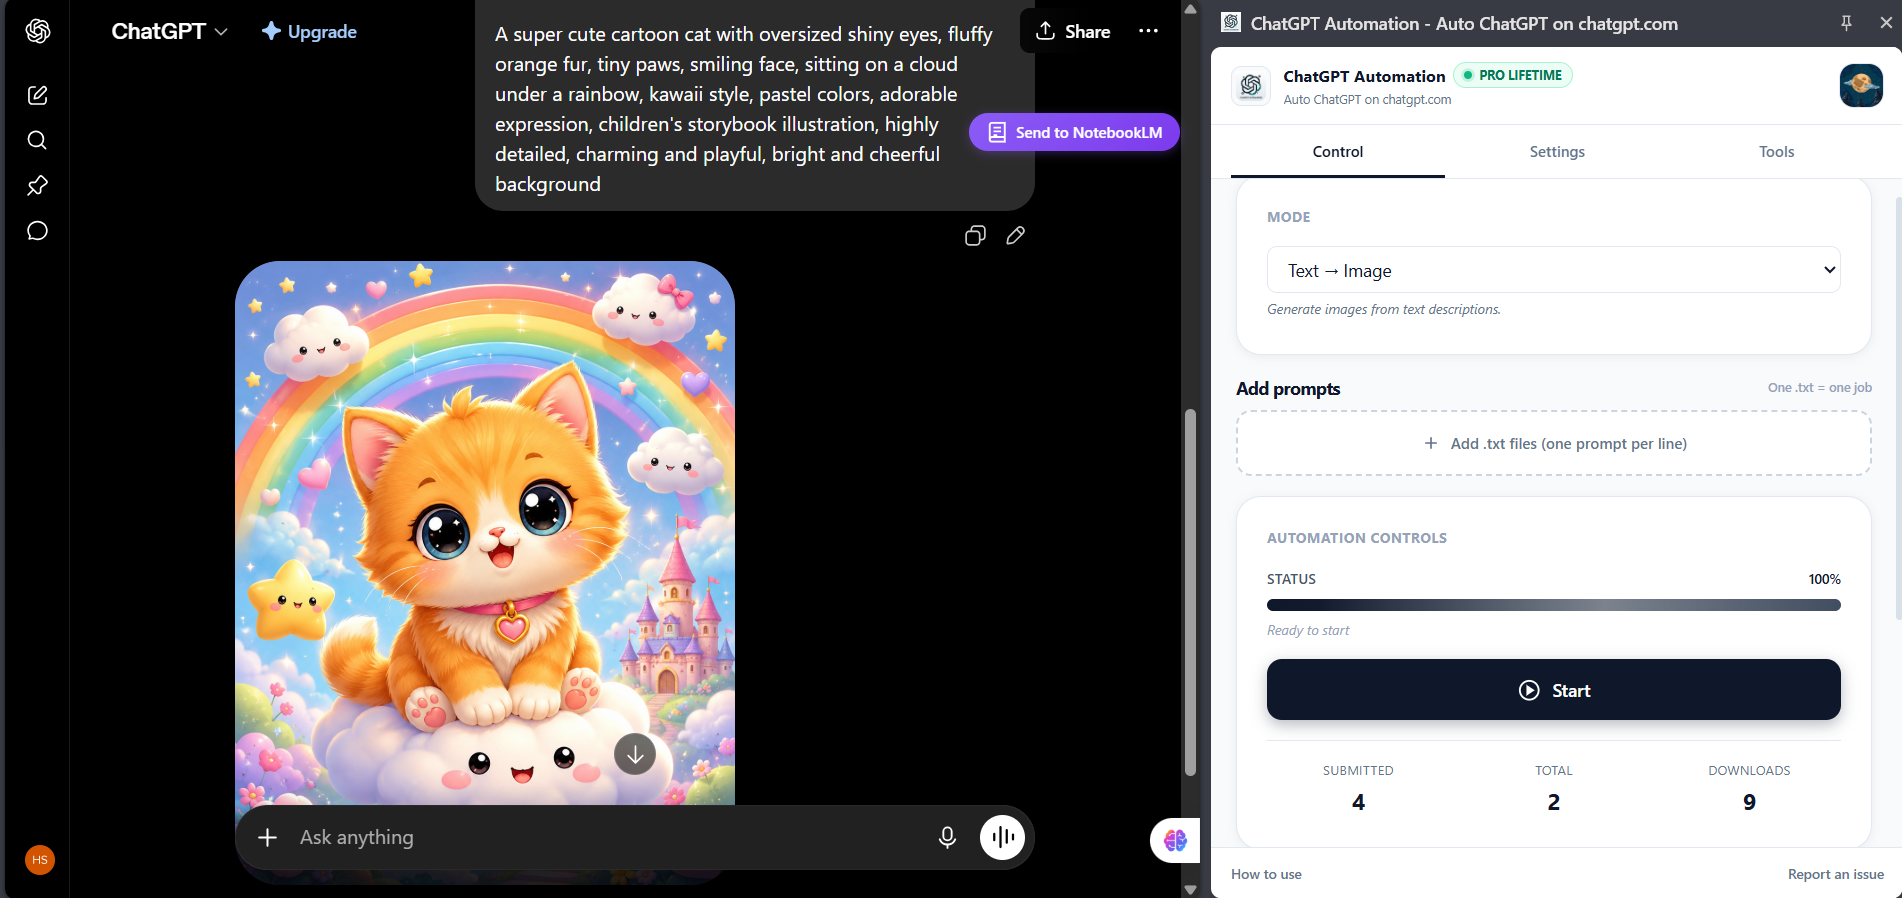Click the plus attach icon in composer

point(267,837)
